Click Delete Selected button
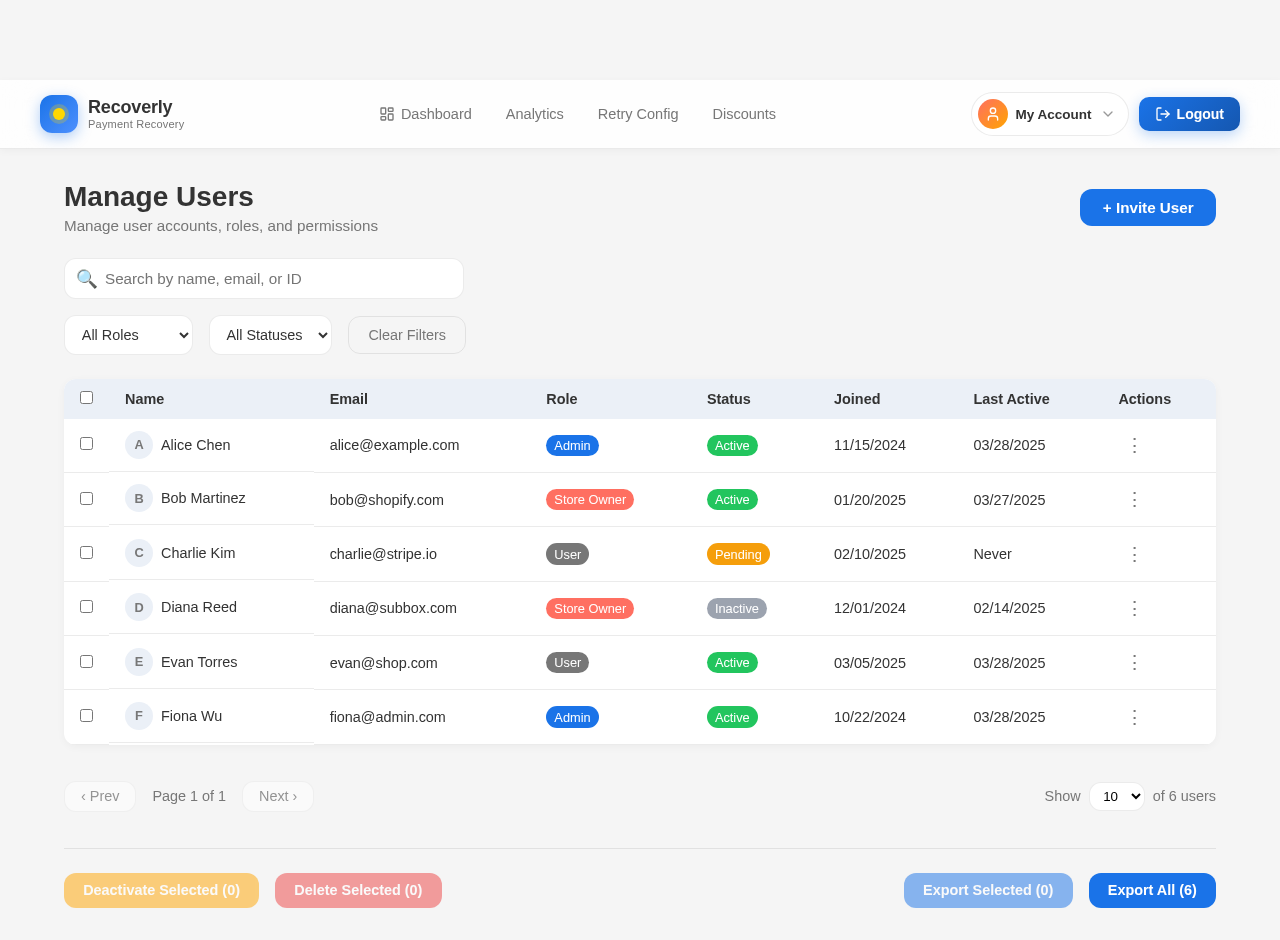The width and height of the screenshot is (1280, 940). coord(358,890)
